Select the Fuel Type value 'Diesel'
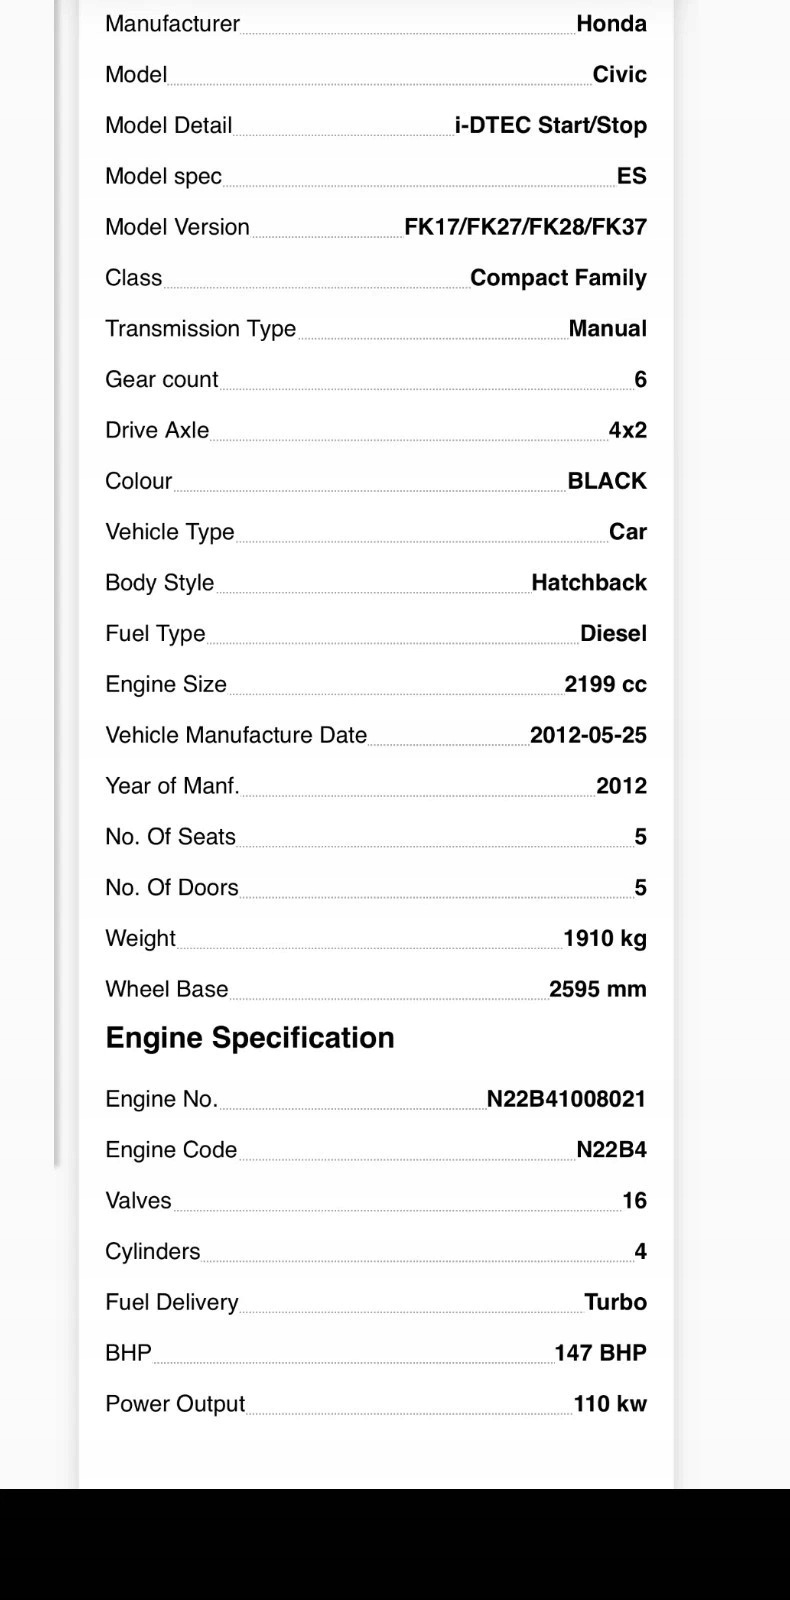The height and width of the screenshot is (1600, 790). point(613,634)
